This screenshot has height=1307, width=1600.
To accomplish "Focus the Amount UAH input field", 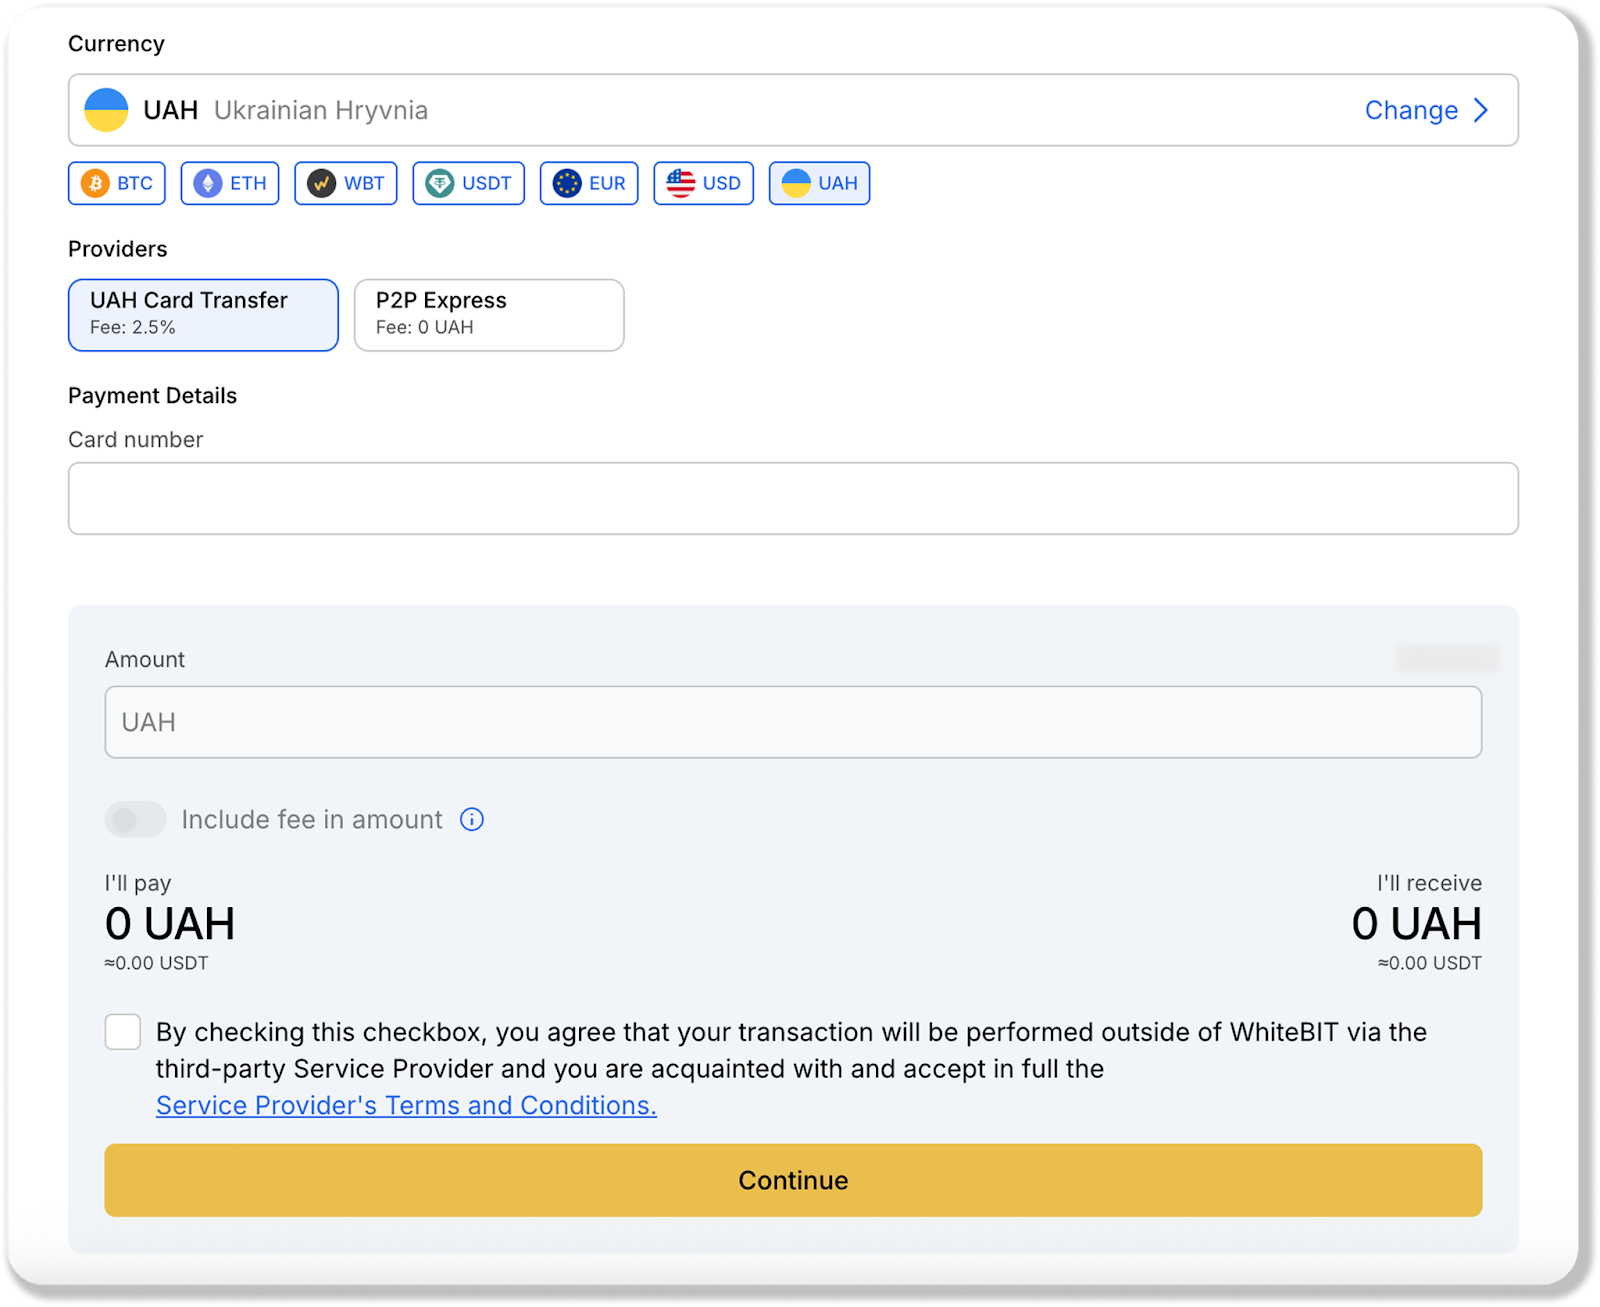I will tap(793, 722).
